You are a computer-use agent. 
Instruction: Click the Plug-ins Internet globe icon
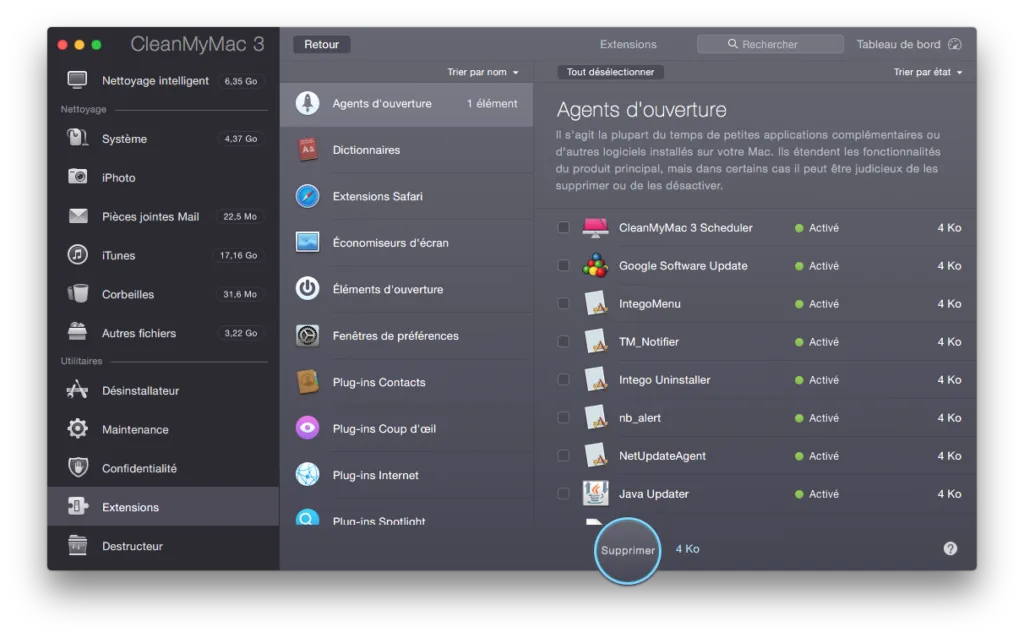point(307,474)
